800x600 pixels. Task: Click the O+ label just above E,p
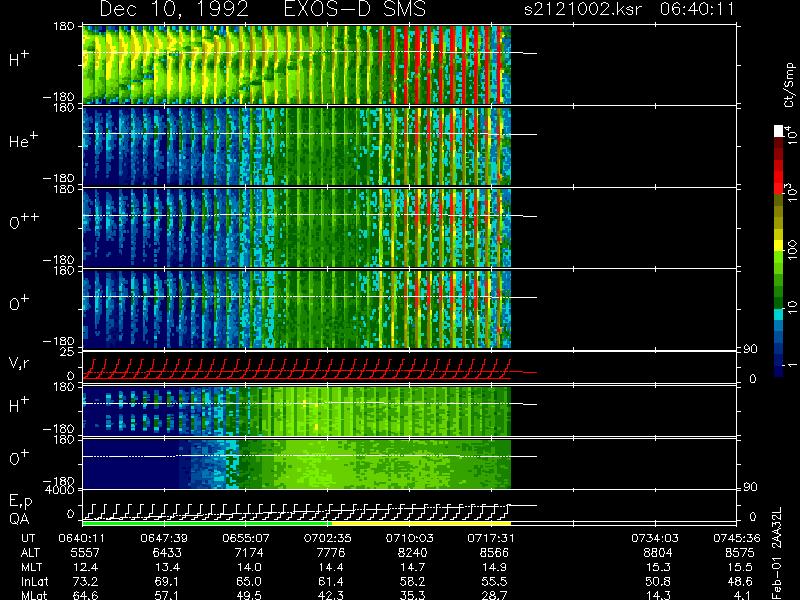coord(19,457)
